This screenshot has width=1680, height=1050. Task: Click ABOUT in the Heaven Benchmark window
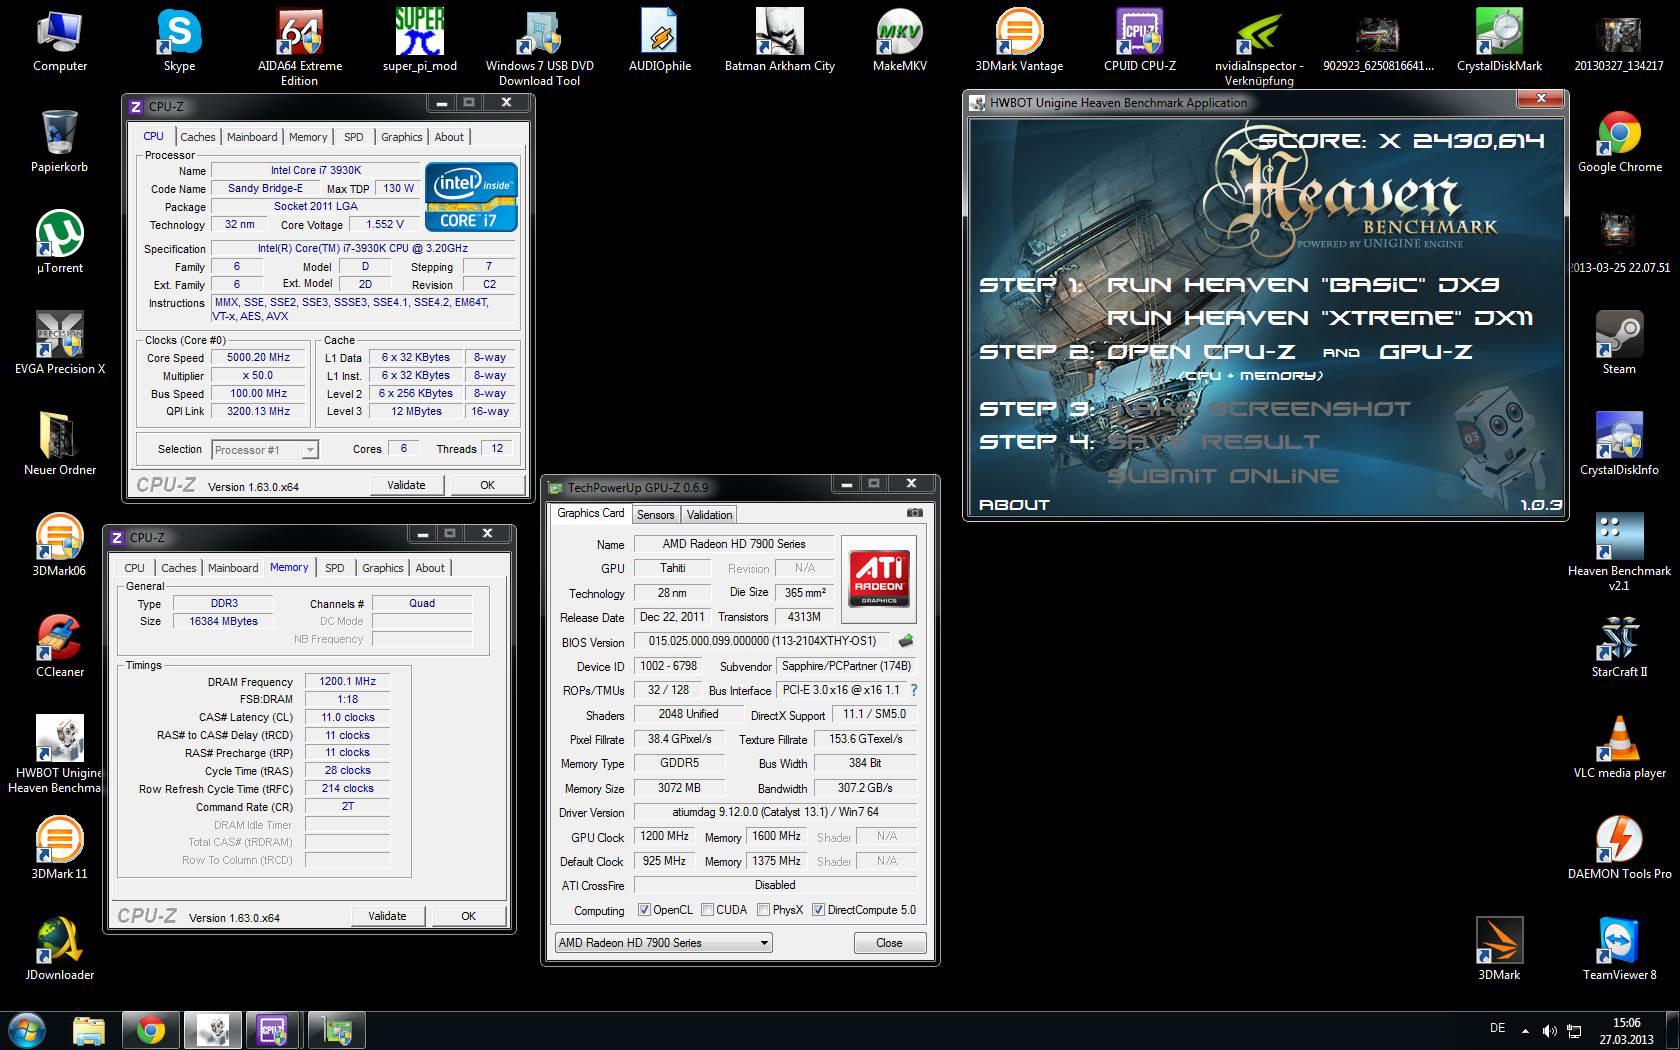[1014, 505]
